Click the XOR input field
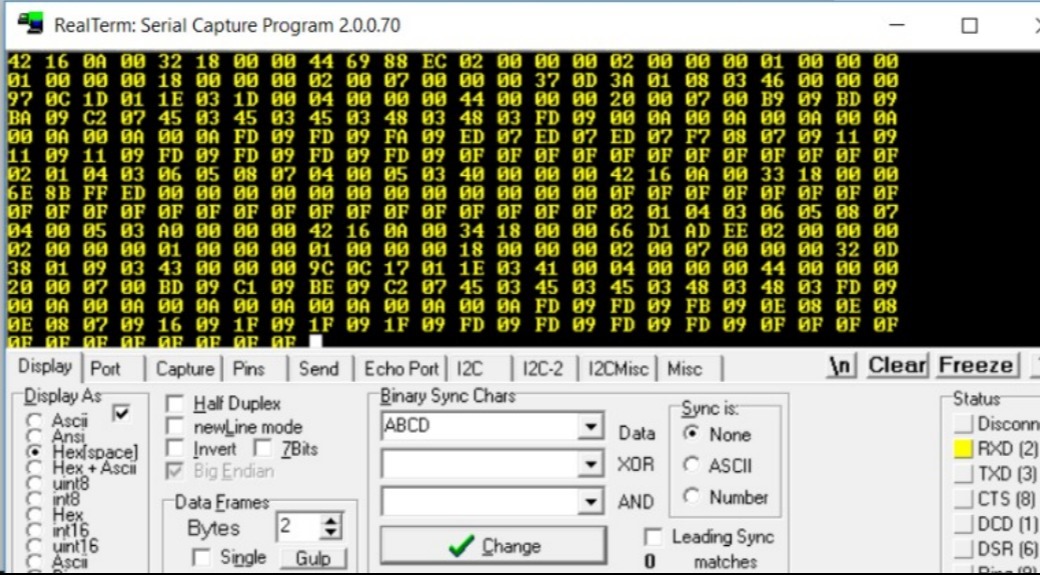1040x575 pixels. point(480,464)
